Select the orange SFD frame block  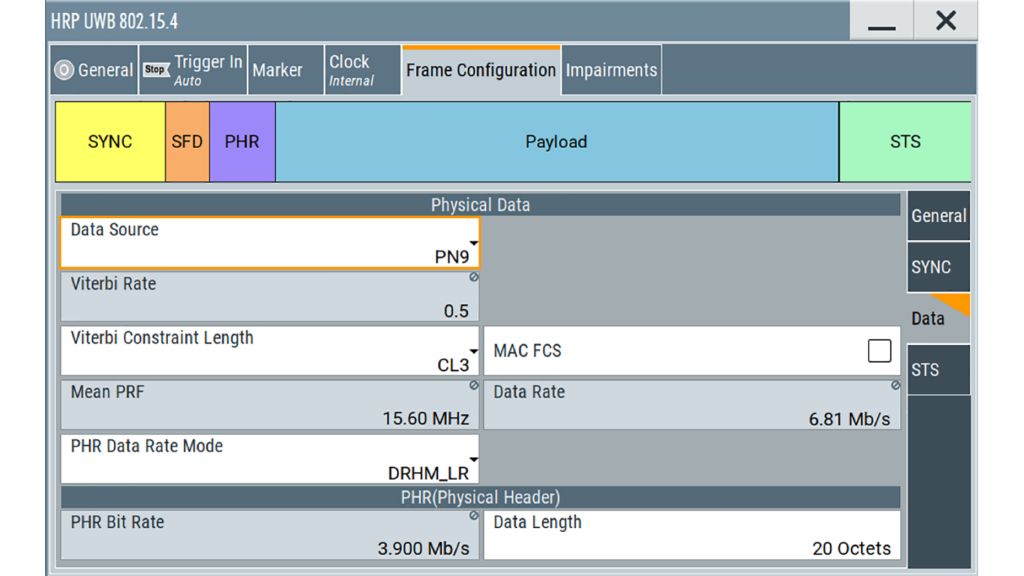pos(187,142)
